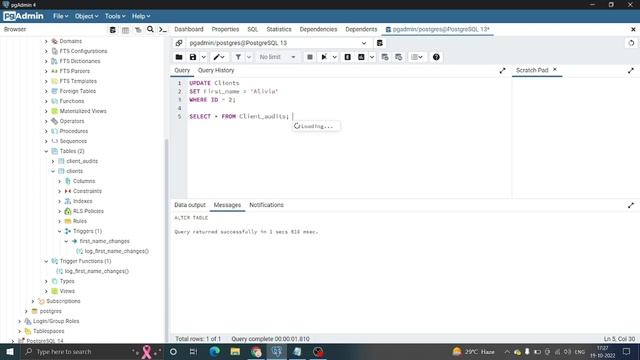The image size is (640, 360).
Task: Switch to the Dashboard tab
Action: (x=189, y=29)
